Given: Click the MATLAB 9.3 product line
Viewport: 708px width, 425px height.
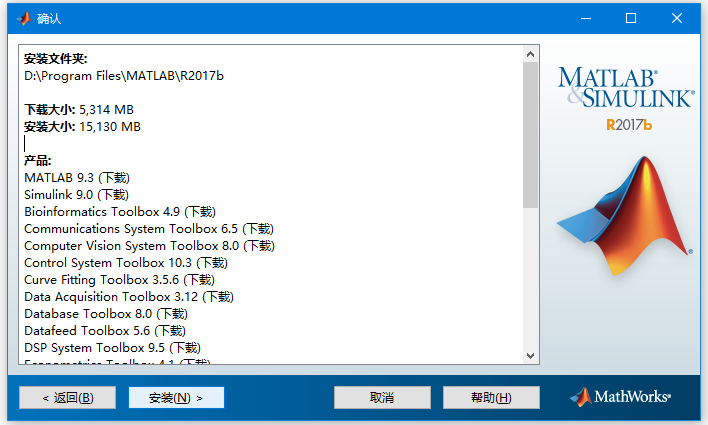Looking at the screenshot, I should click(x=76, y=178).
